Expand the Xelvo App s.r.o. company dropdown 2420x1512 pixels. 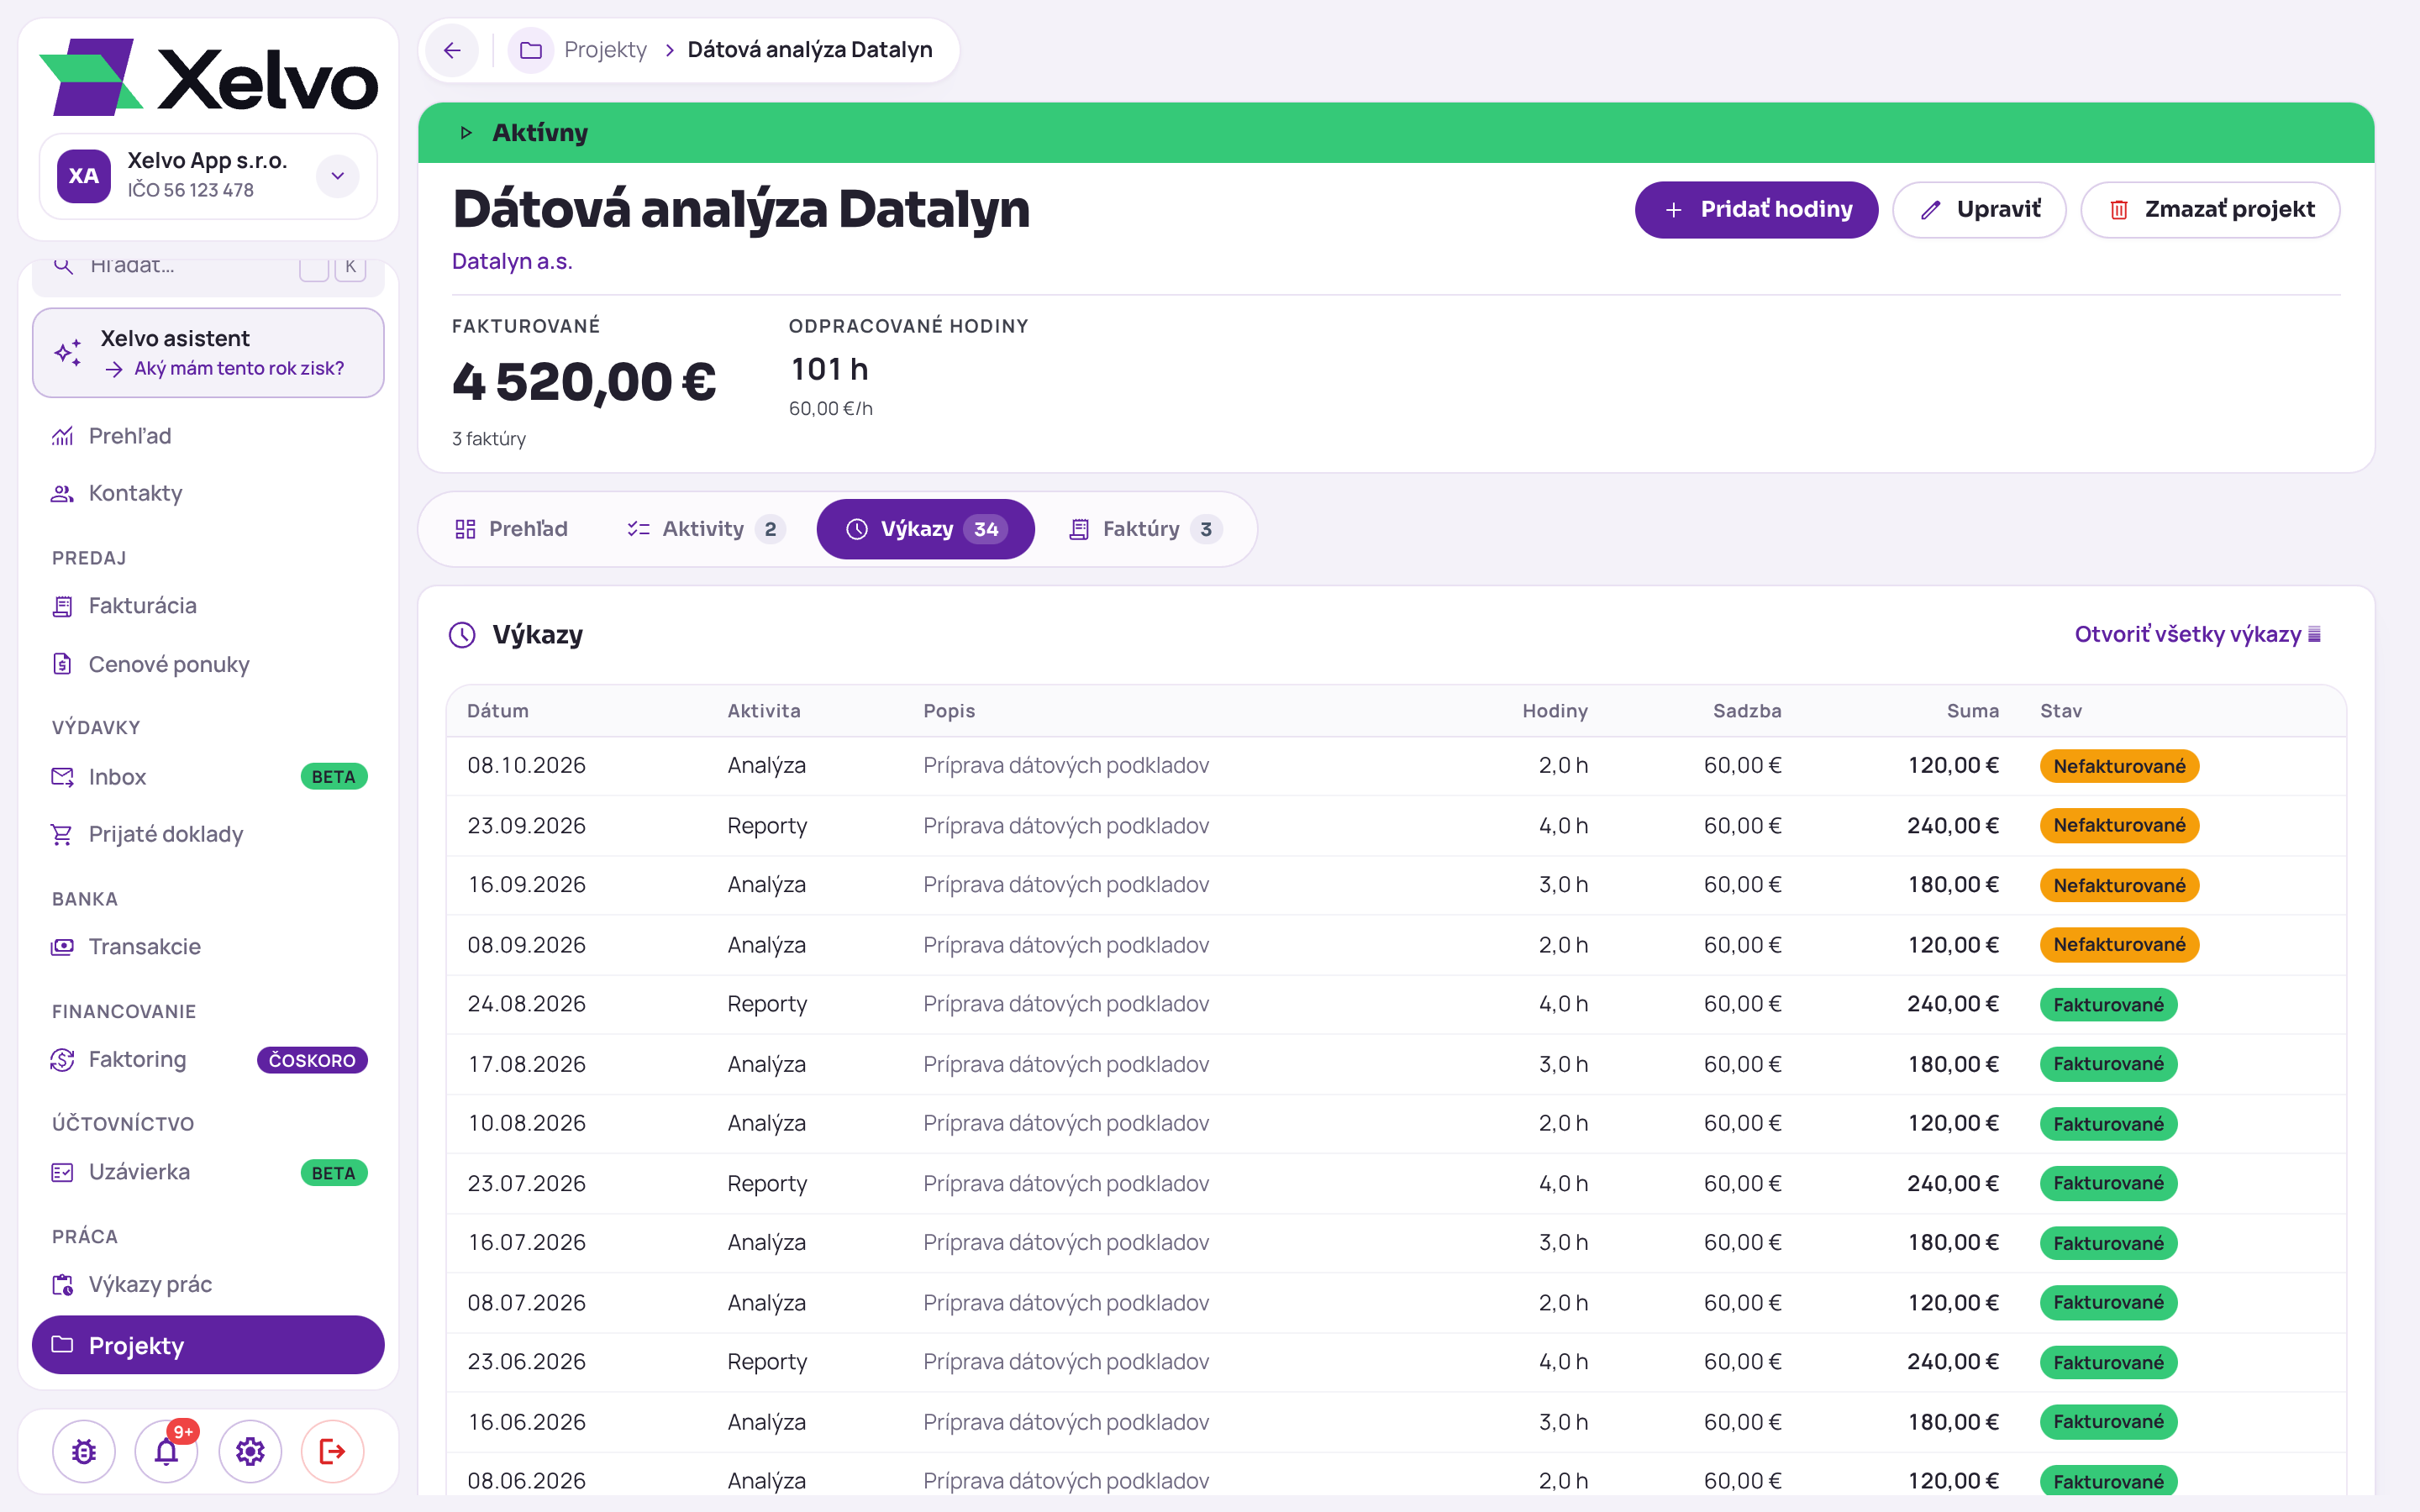point(338,176)
